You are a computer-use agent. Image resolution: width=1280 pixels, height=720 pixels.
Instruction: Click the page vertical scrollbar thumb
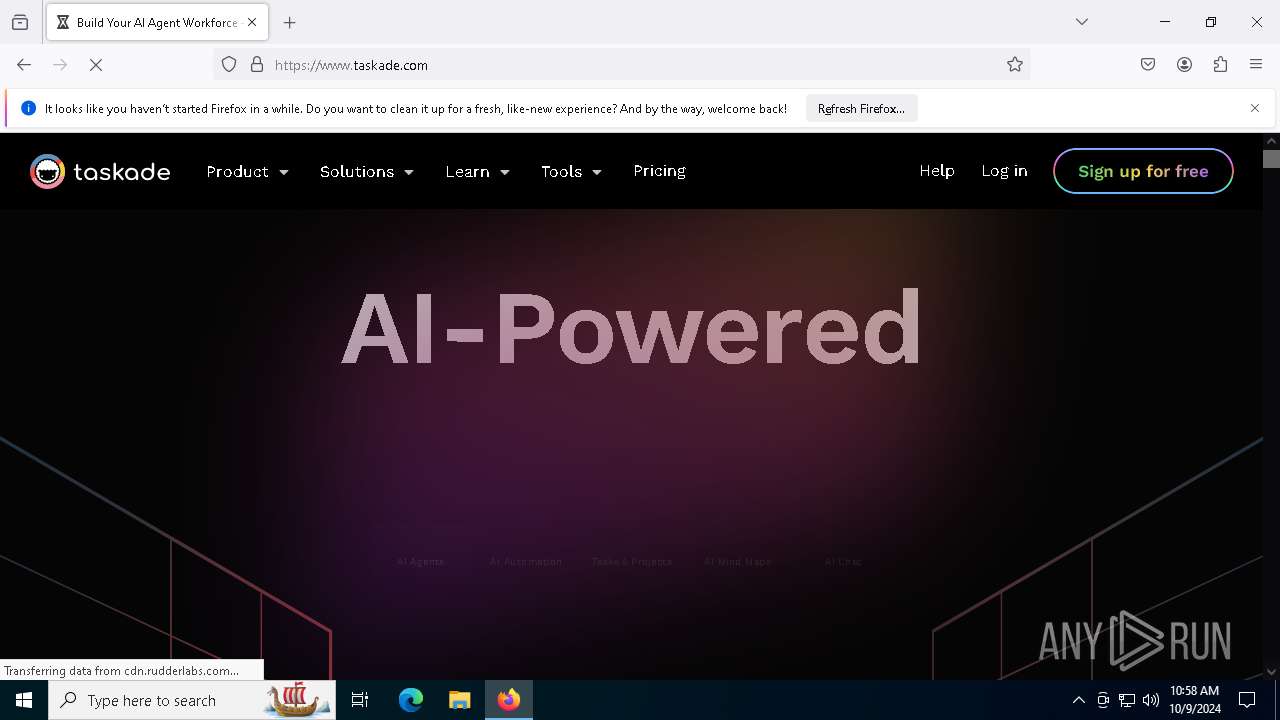[1271, 159]
